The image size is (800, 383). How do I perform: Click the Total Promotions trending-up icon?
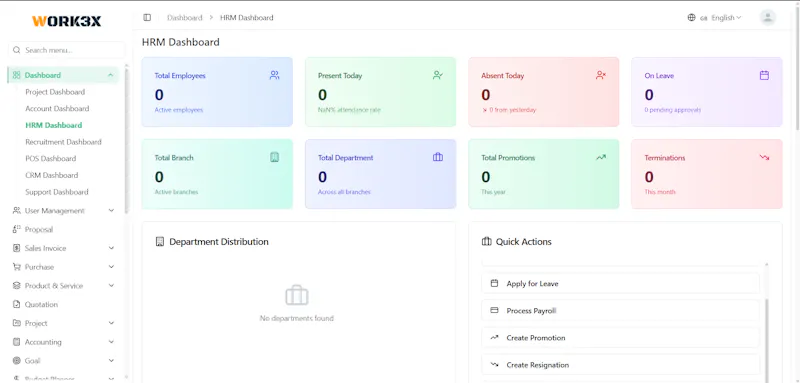[601, 158]
